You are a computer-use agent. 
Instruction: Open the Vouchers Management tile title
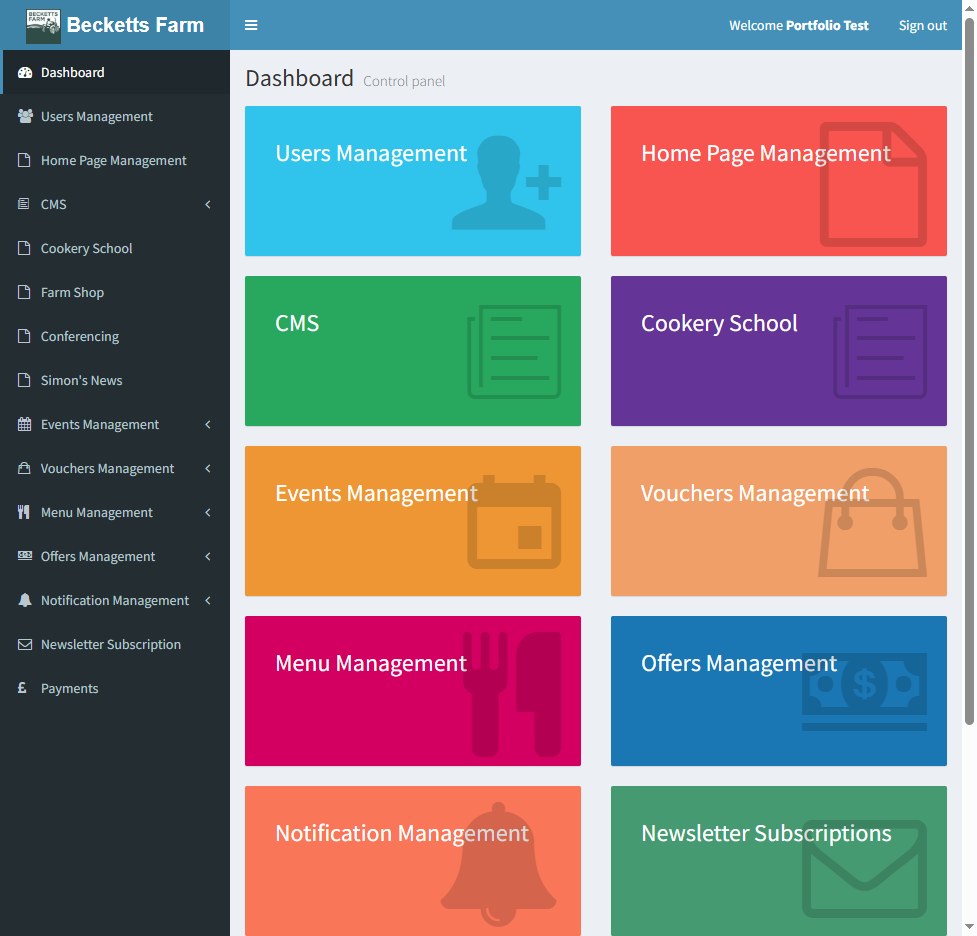point(755,494)
